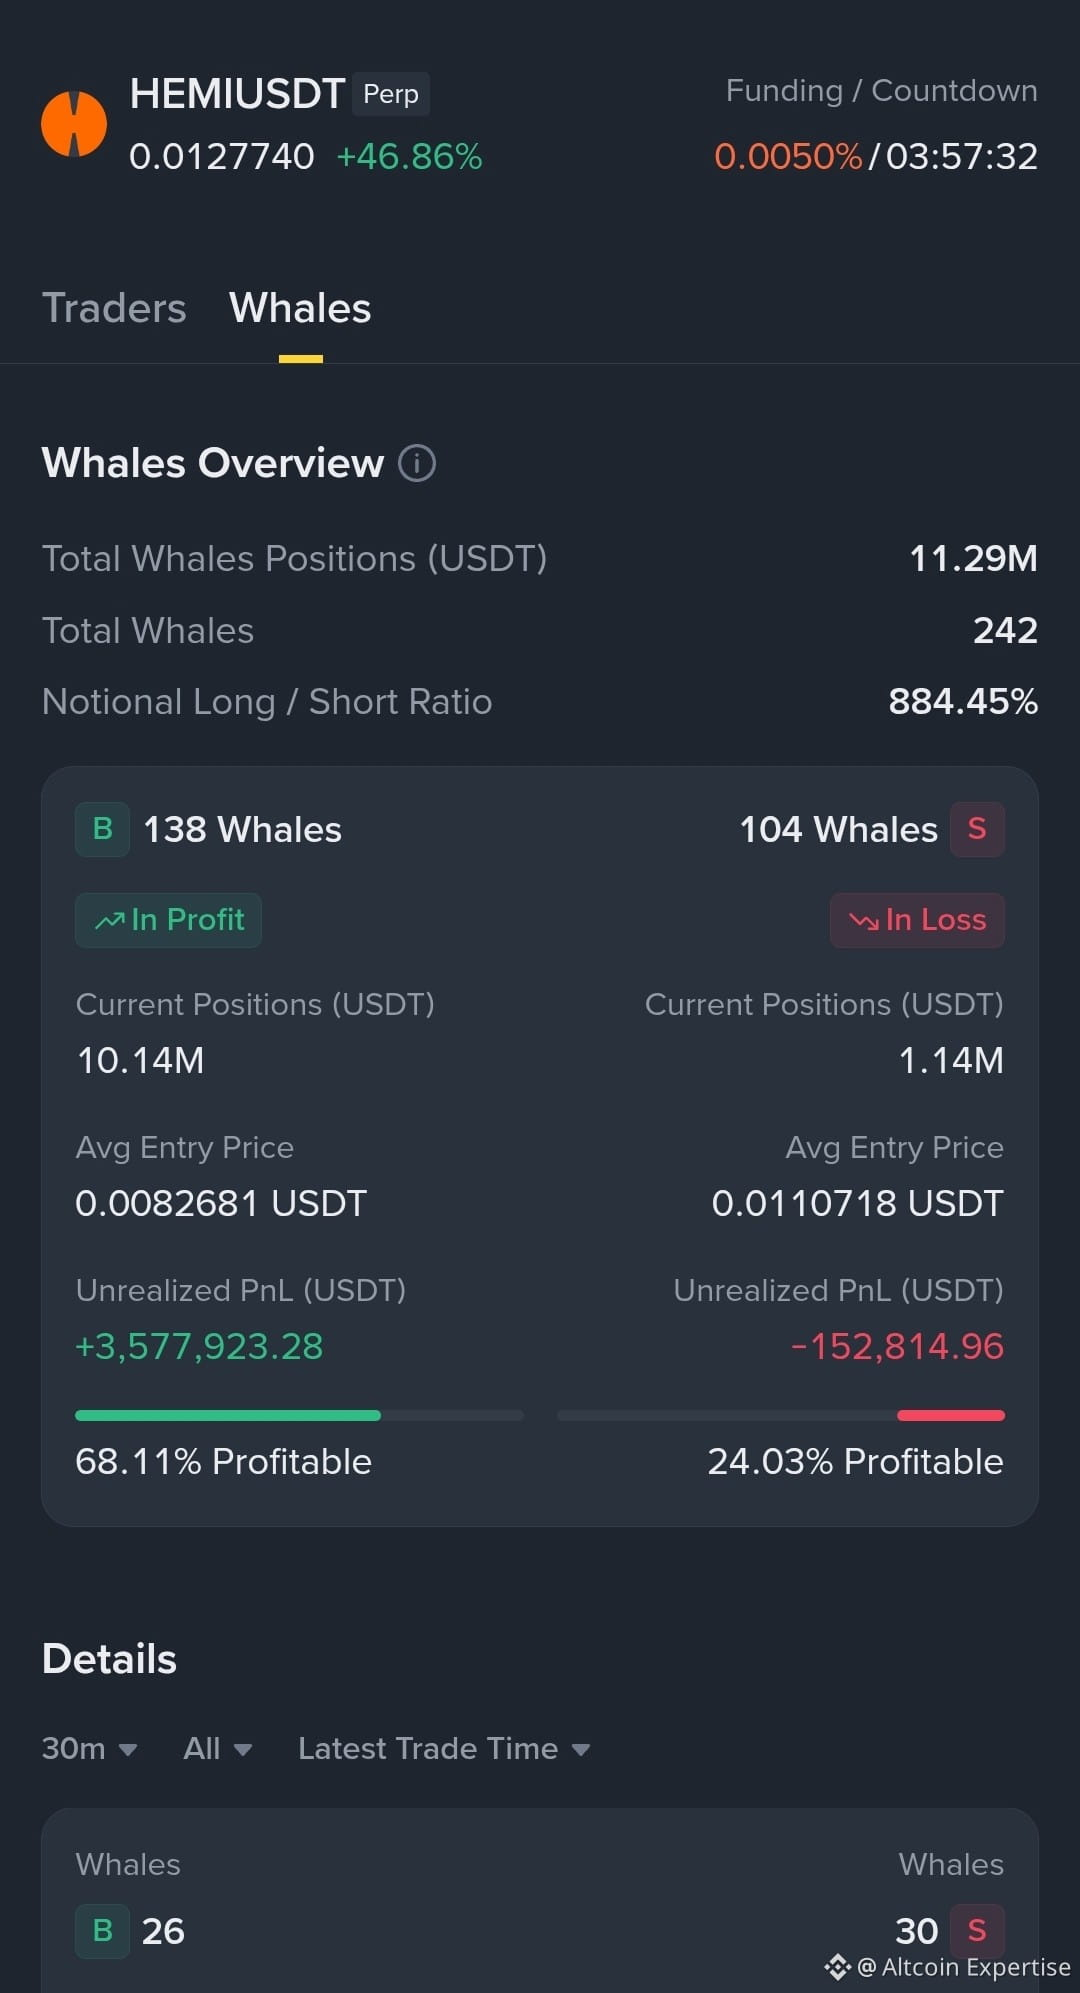Open the Whales Overview info icon
Image resolution: width=1080 pixels, height=1993 pixels.
(x=417, y=463)
